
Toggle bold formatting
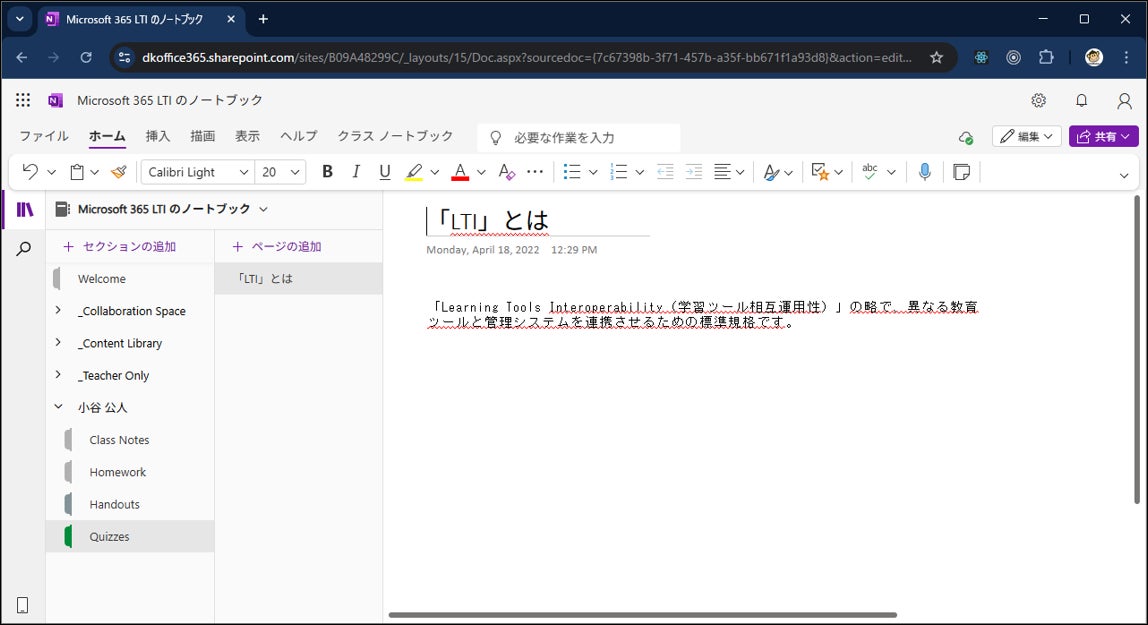click(x=327, y=172)
